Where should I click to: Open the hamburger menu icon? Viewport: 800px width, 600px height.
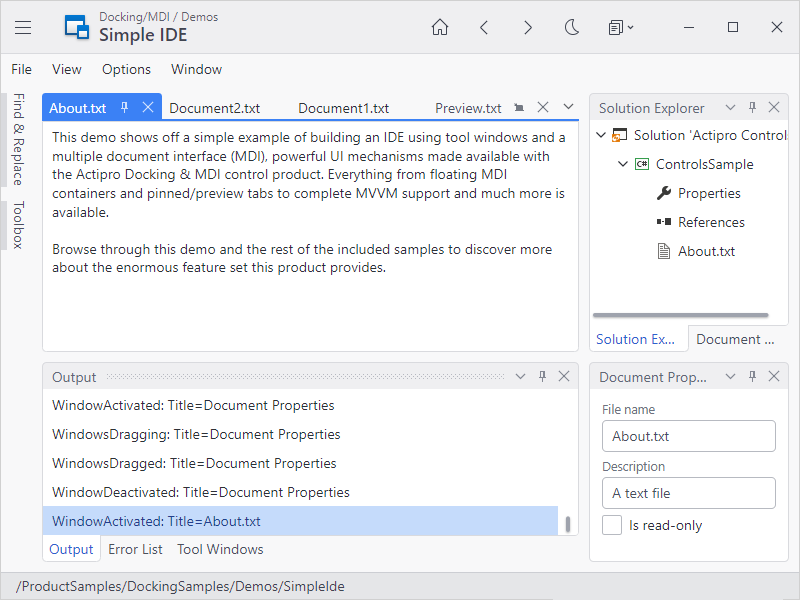coord(22,27)
